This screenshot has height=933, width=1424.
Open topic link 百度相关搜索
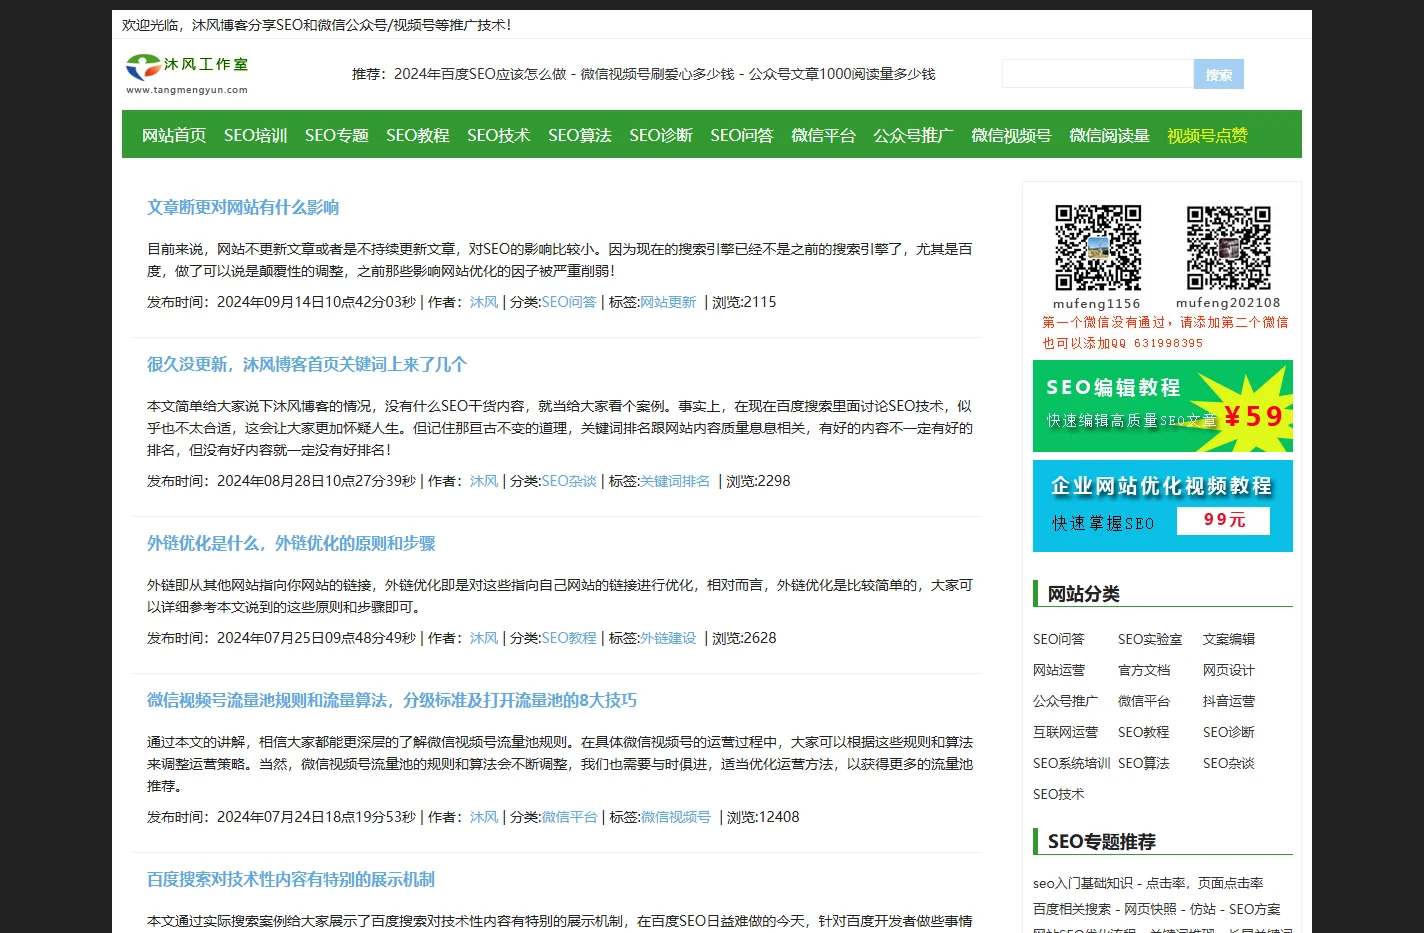[1072, 909]
